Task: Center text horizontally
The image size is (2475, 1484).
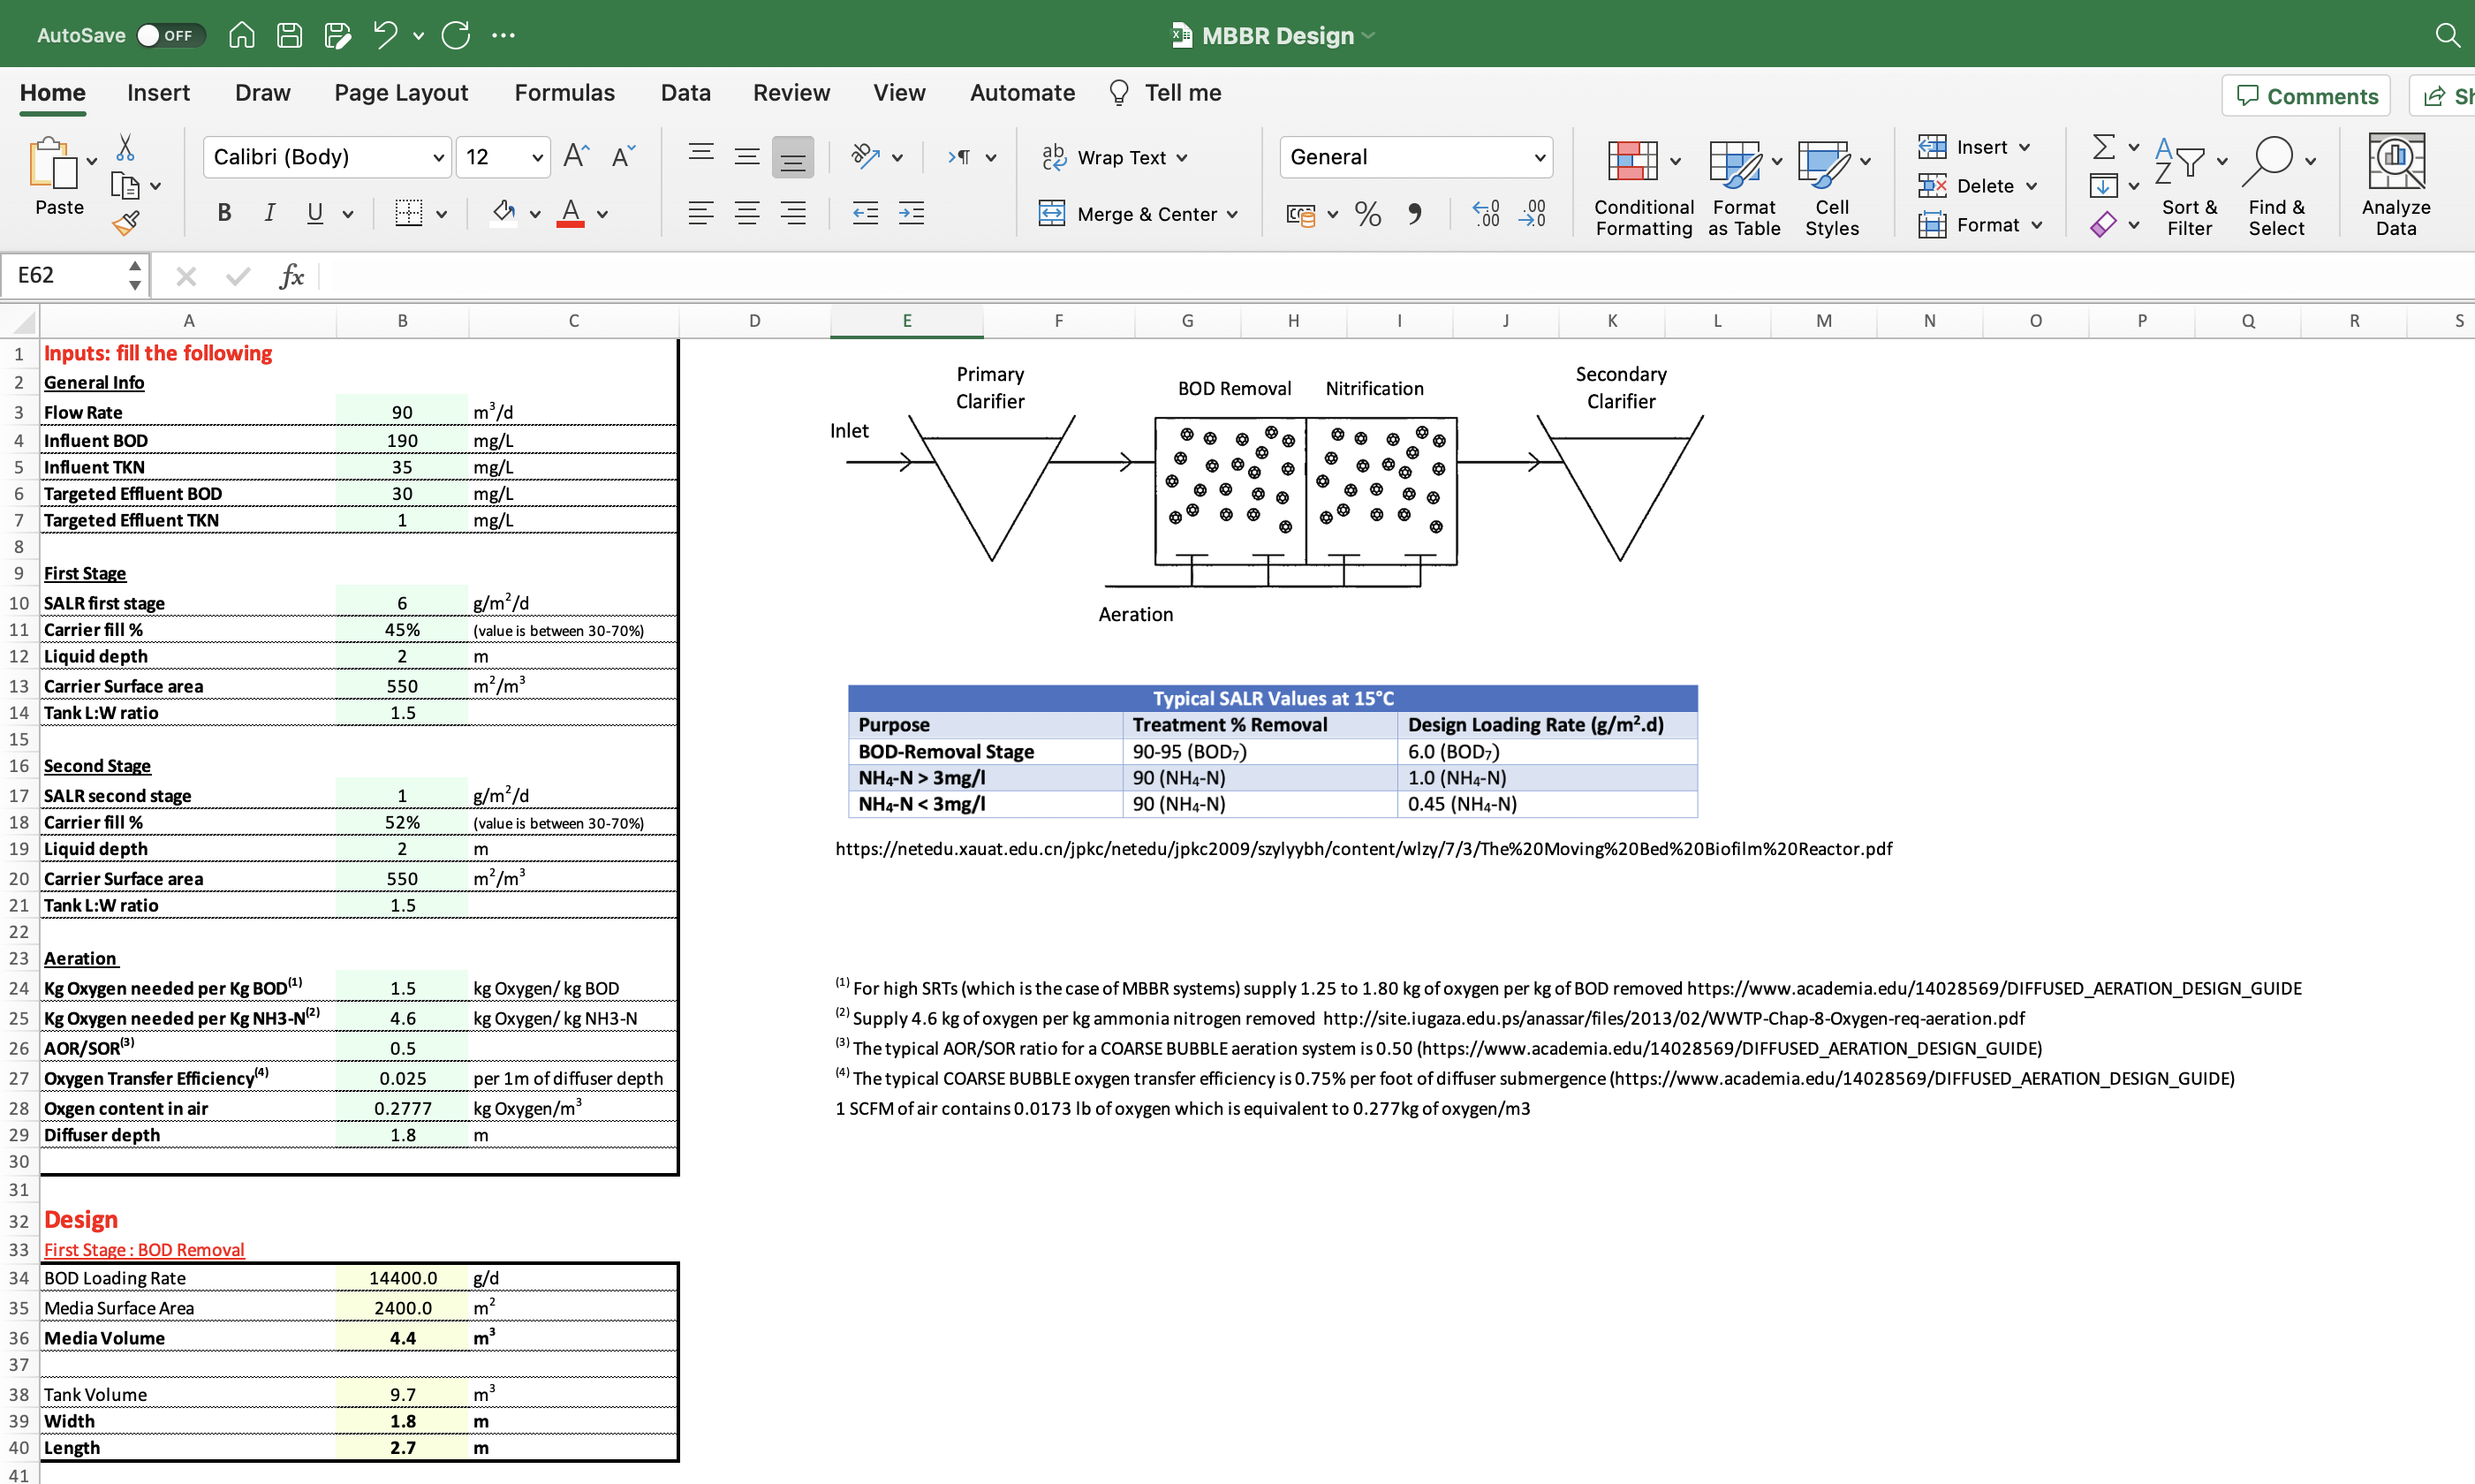Action: click(747, 213)
